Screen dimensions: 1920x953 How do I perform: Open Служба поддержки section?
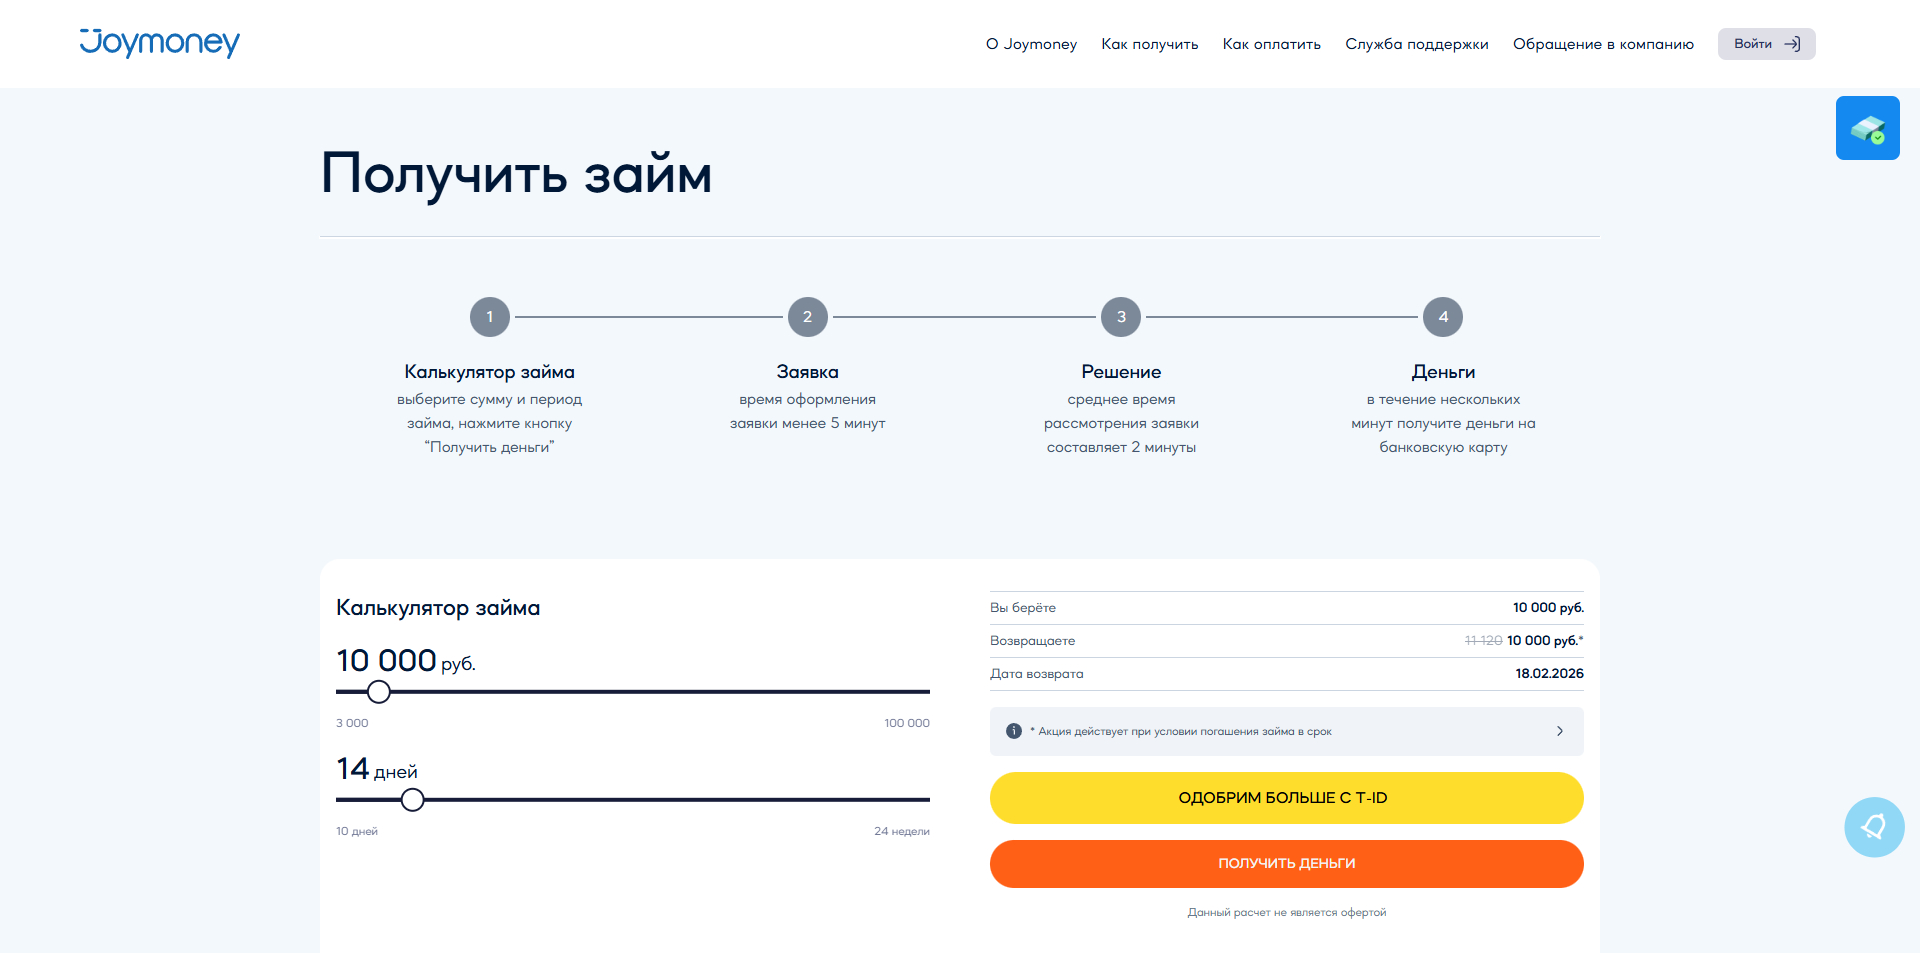pyautogui.click(x=1416, y=44)
